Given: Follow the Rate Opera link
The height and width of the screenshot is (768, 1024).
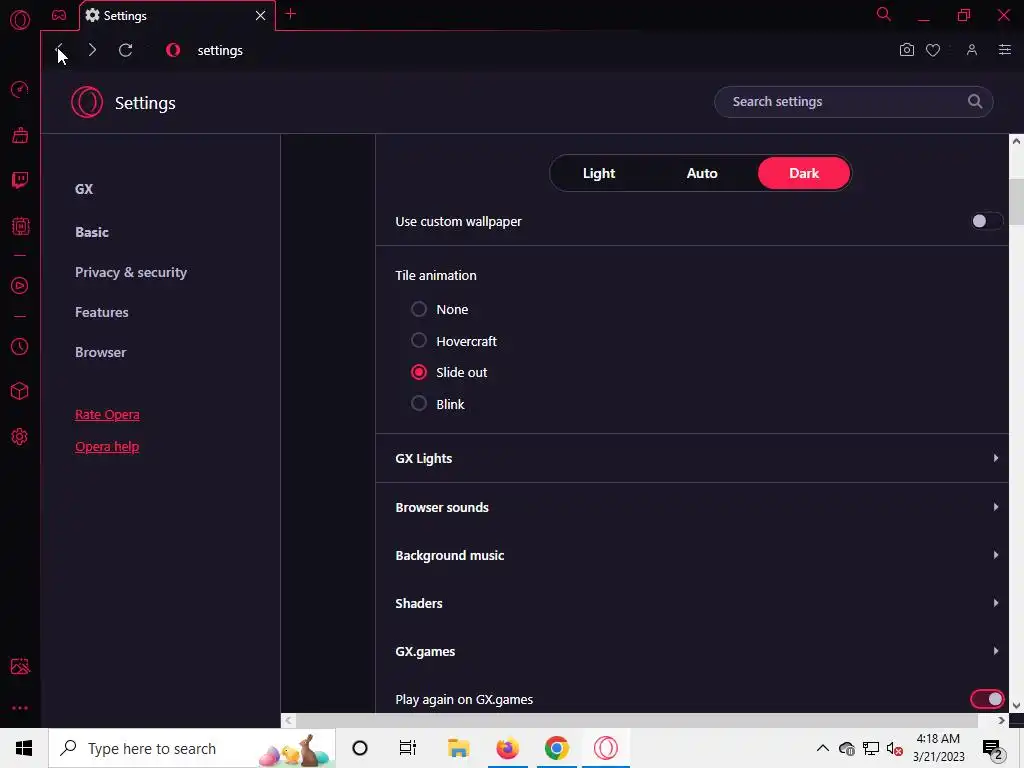Looking at the screenshot, I should point(107,415).
